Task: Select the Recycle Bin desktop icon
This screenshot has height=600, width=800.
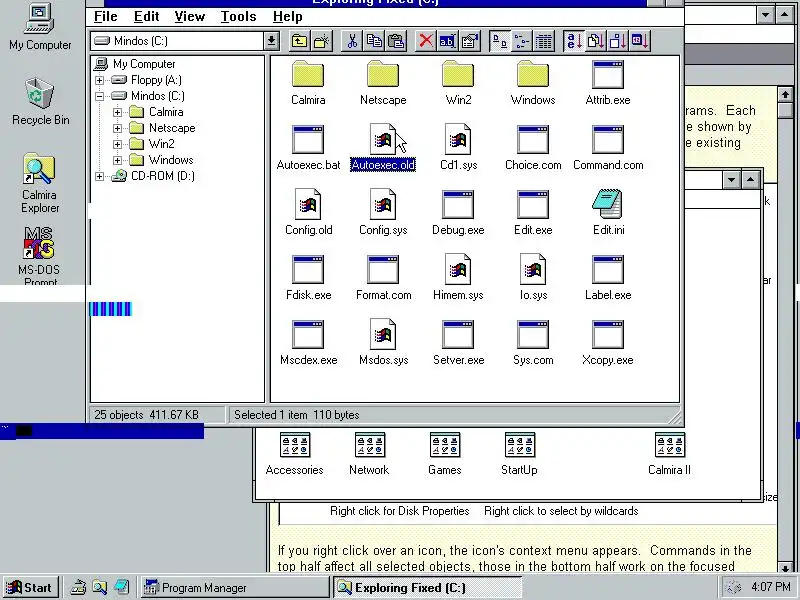Action: pos(40,102)
